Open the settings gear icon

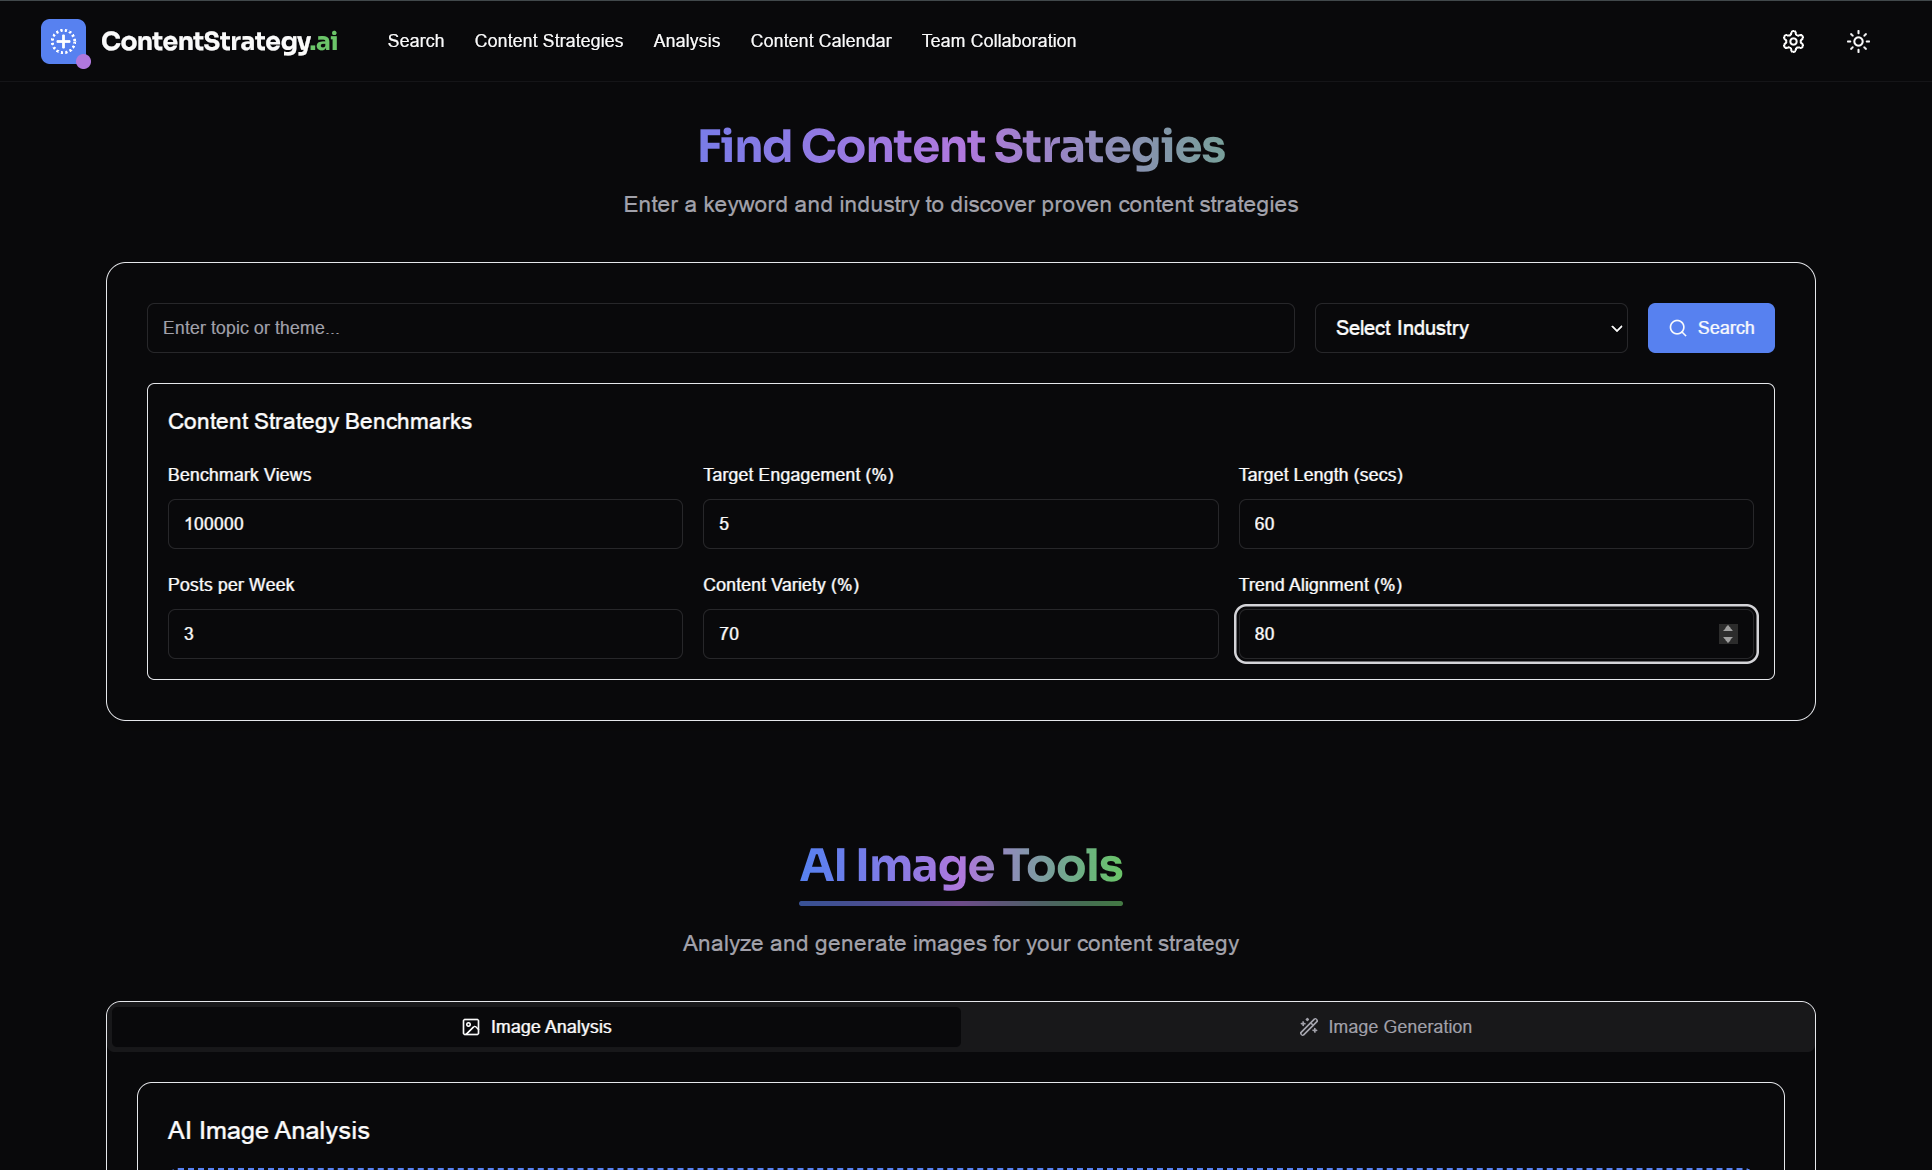1793,41
